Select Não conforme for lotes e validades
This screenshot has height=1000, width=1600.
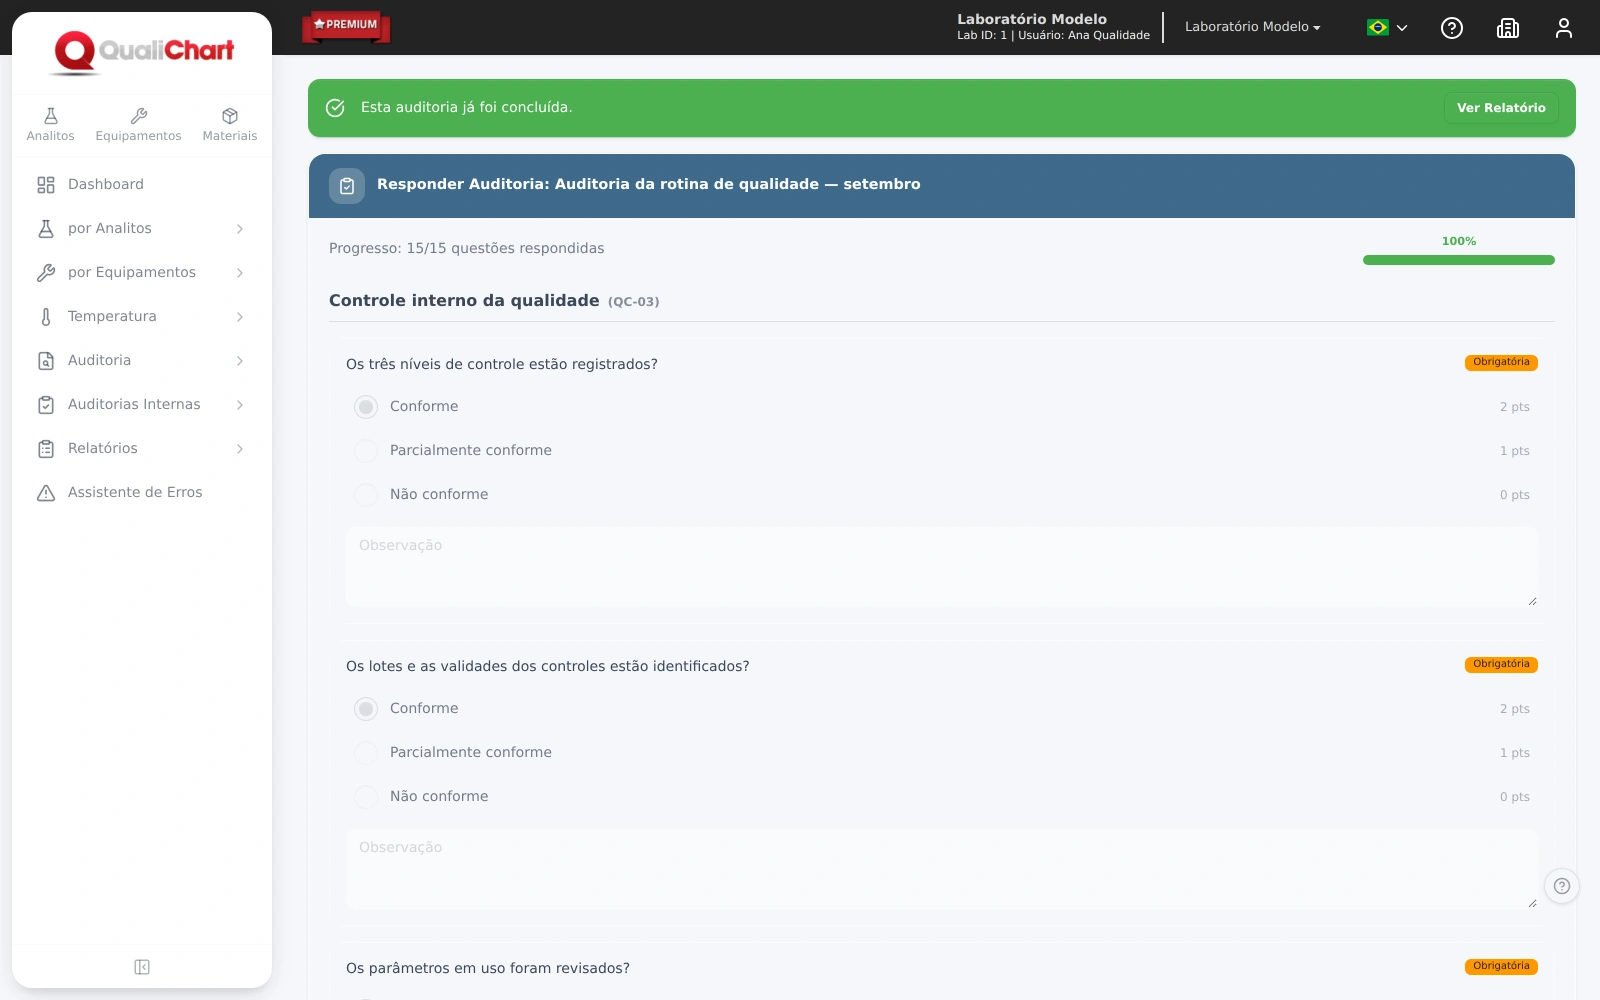click(x=366, y=797)
